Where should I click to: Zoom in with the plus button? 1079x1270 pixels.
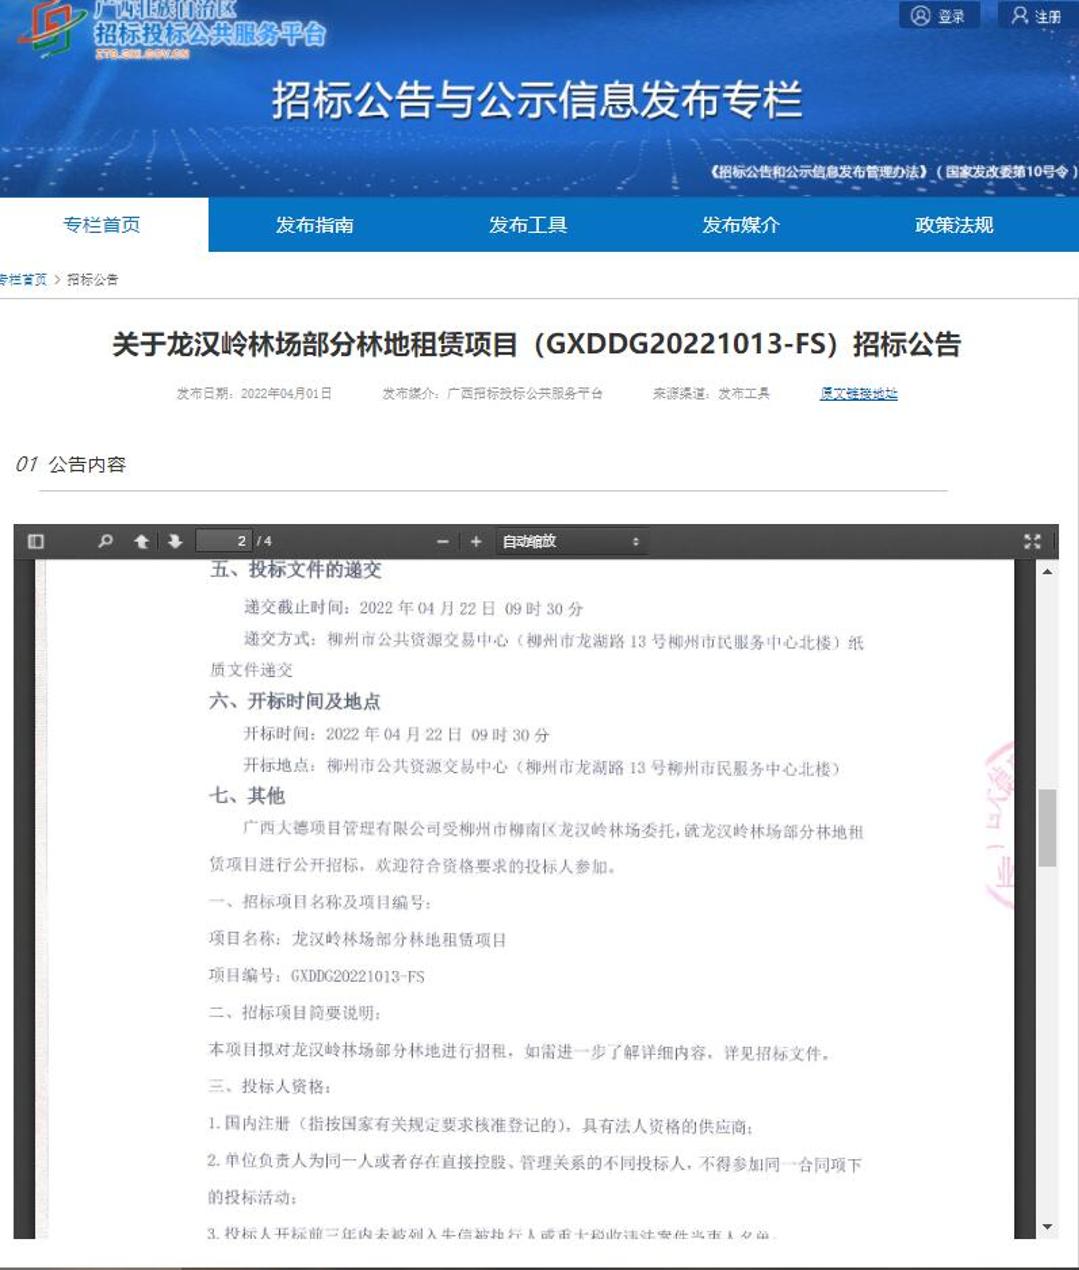point(476,541)
